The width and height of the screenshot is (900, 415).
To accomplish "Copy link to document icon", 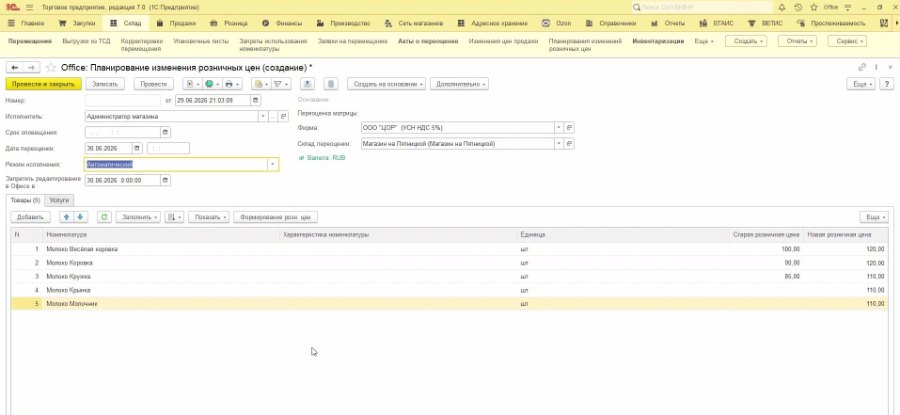I will pos(862,67).
